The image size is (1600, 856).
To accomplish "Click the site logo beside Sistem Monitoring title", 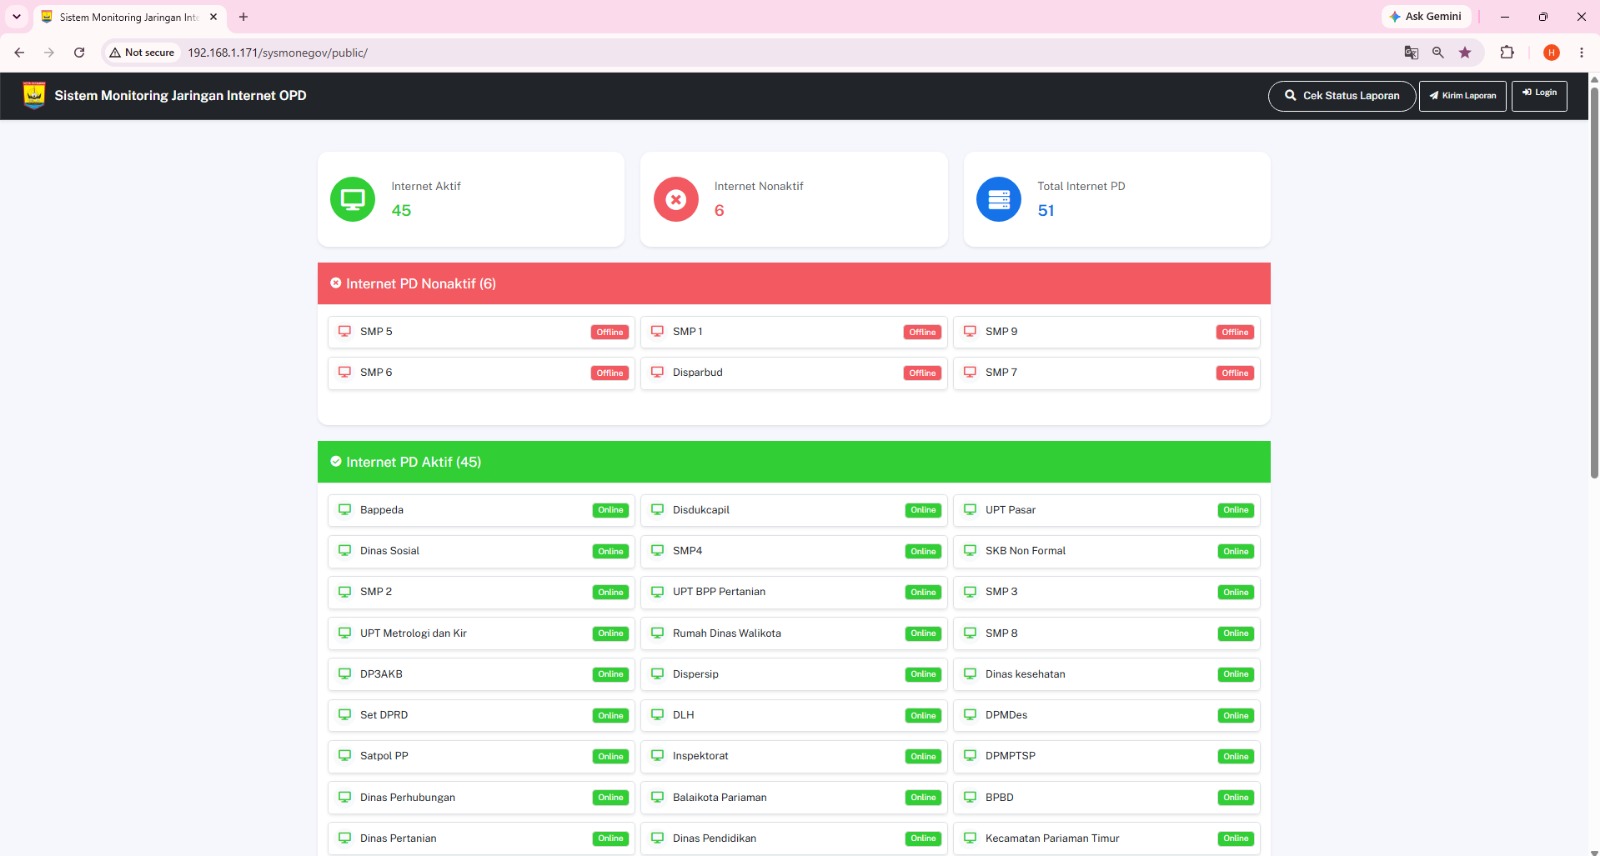I will (x=34, y=95).
